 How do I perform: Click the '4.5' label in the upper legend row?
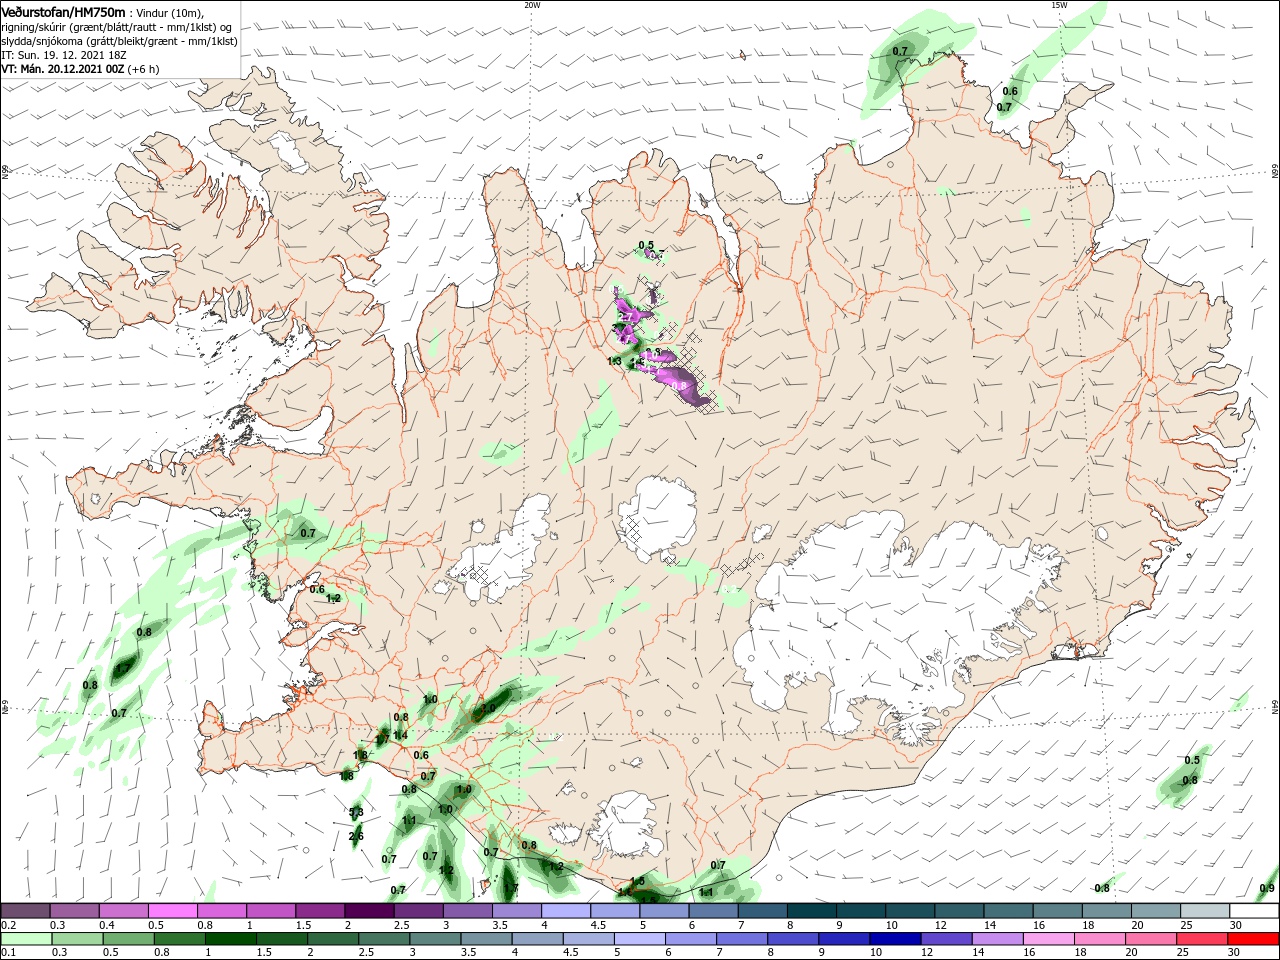click(x=598, y=926)
